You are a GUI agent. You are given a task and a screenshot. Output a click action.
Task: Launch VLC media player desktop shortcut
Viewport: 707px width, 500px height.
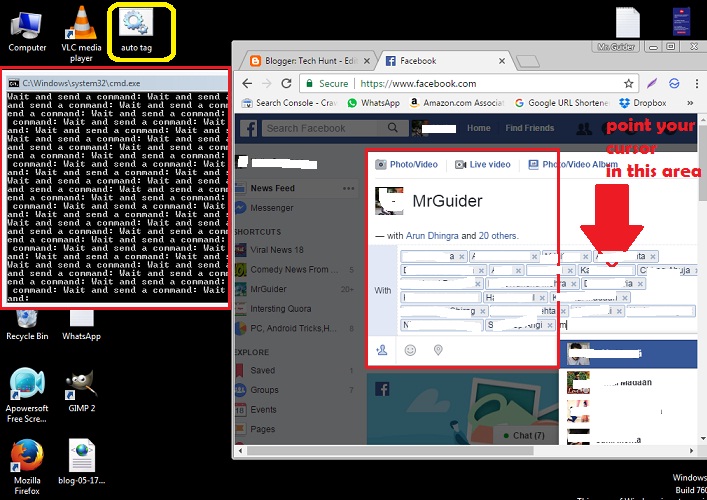pyautogui.click(x=81, y=34)
